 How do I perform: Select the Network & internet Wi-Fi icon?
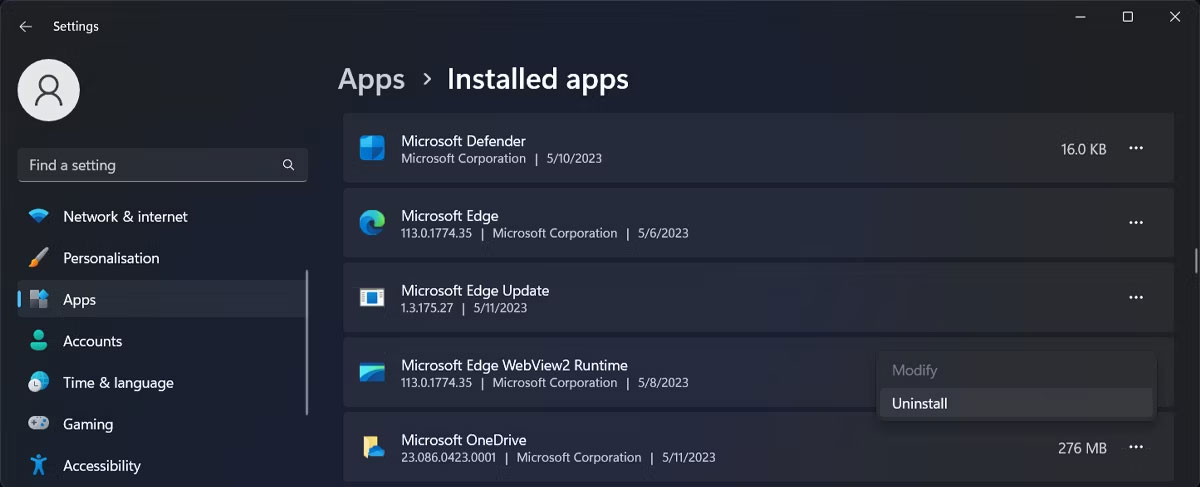[39, 217]
